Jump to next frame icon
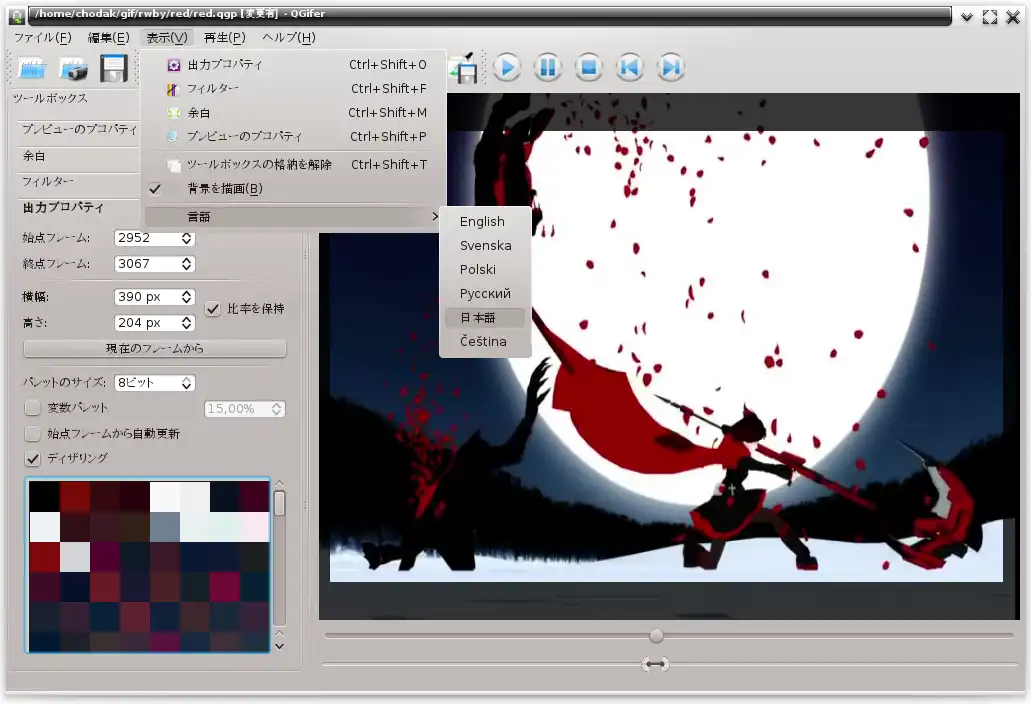The height and width of the screenshot is (704, 1031). [x=670, y=68]
